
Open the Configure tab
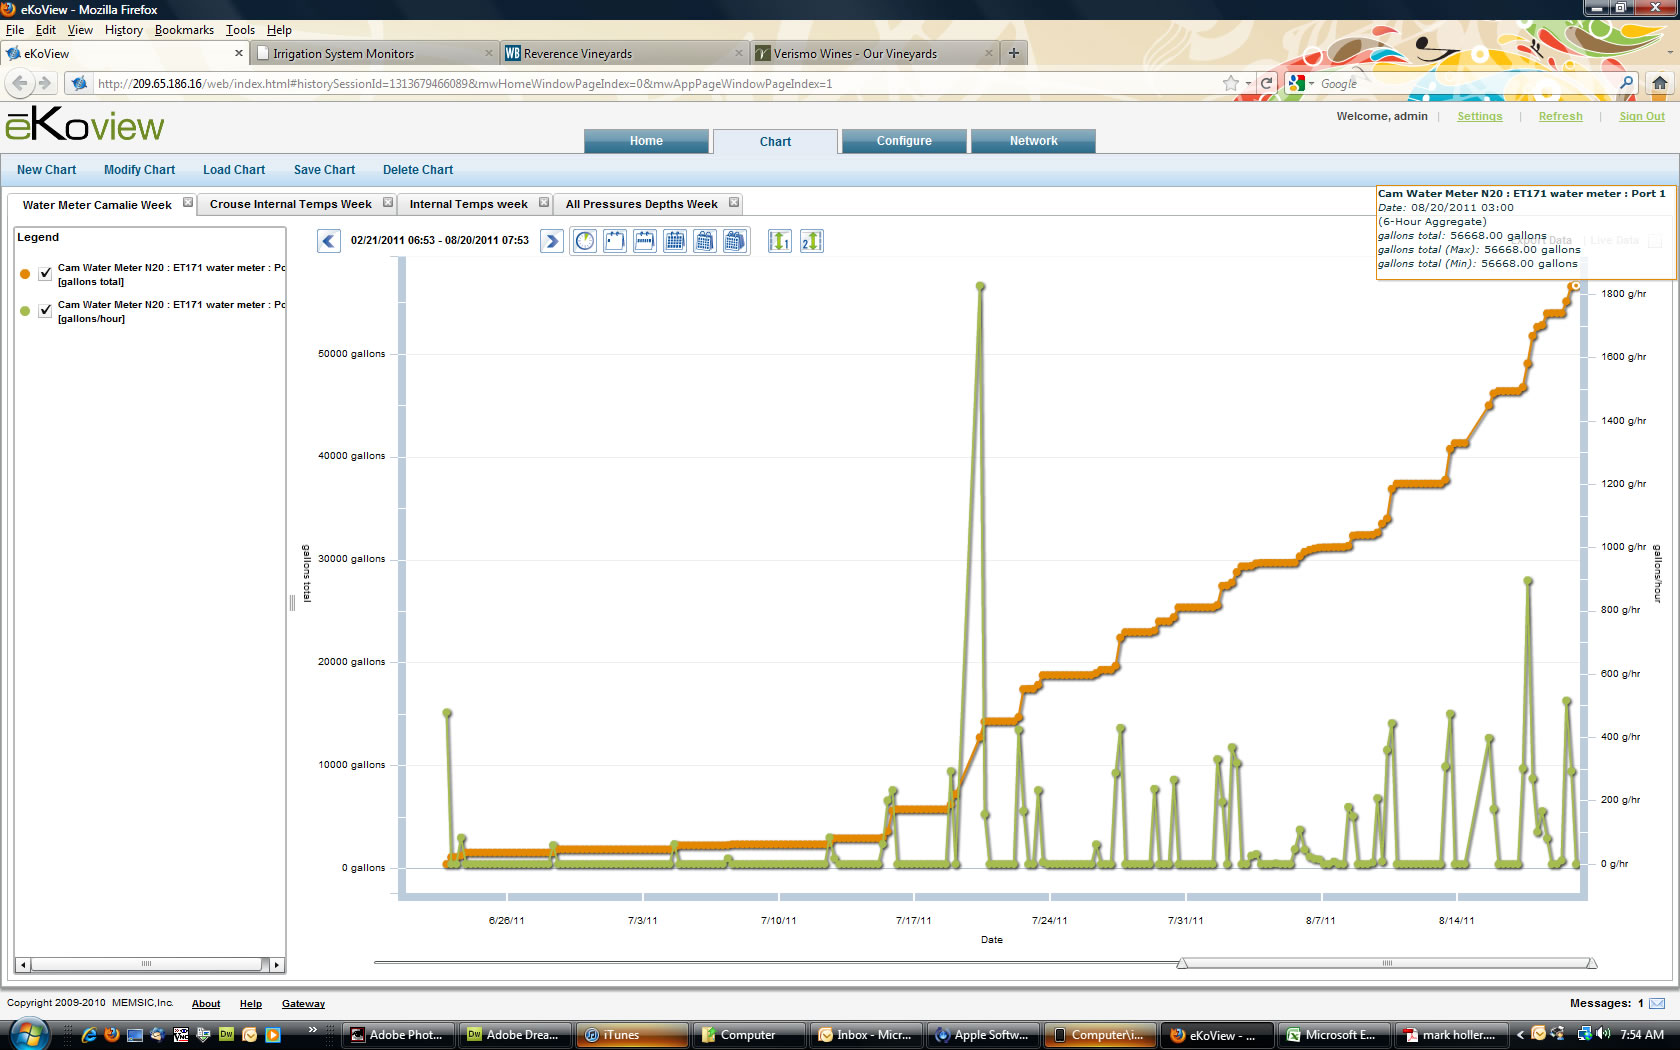pyautogui.click(x=903, y=141)
